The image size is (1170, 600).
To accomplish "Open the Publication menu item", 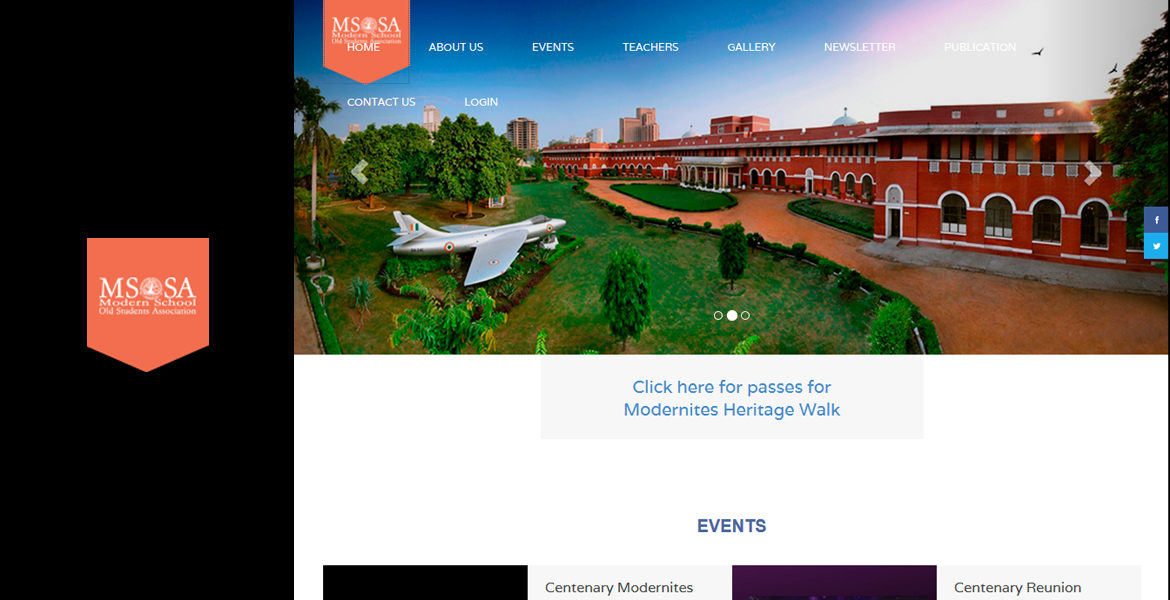I will point(980,47).
